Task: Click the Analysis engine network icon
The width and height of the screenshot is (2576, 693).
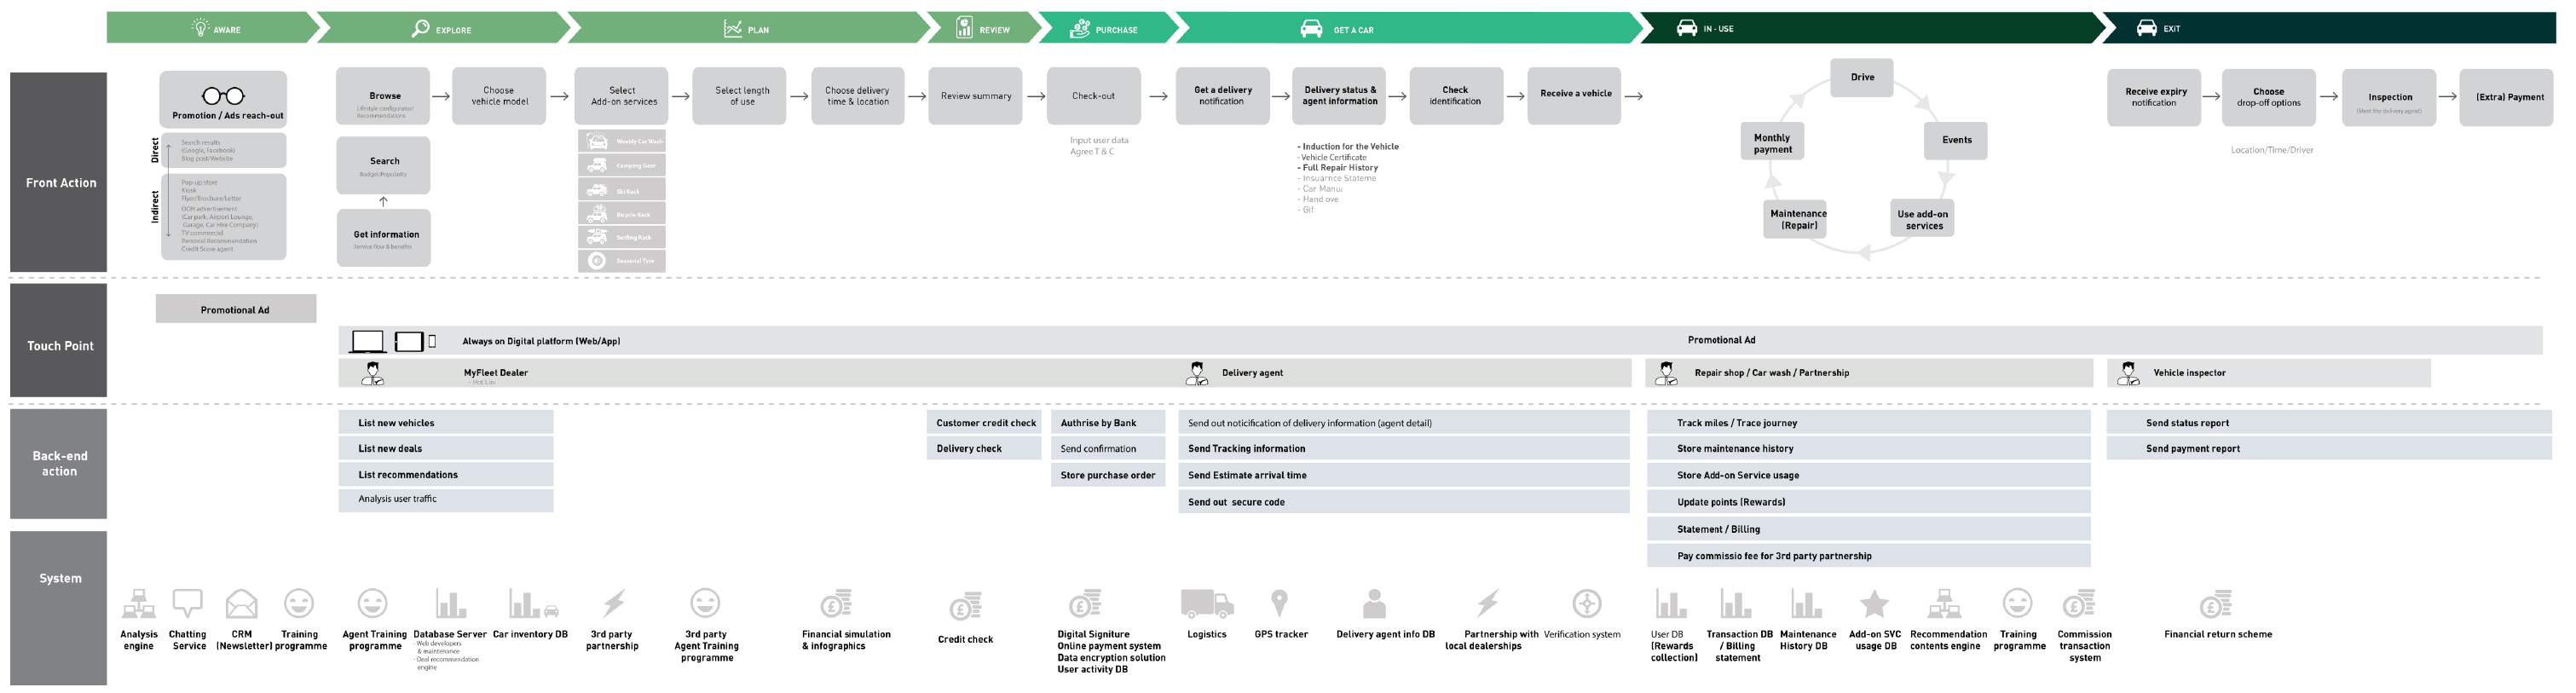Action: click(138, 604)
